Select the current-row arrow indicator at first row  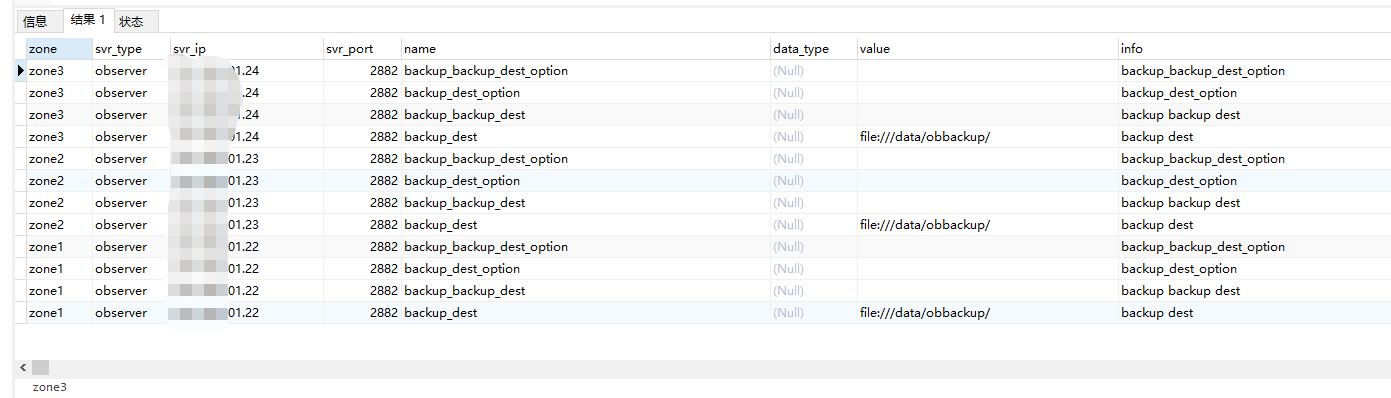coord(21,71)
